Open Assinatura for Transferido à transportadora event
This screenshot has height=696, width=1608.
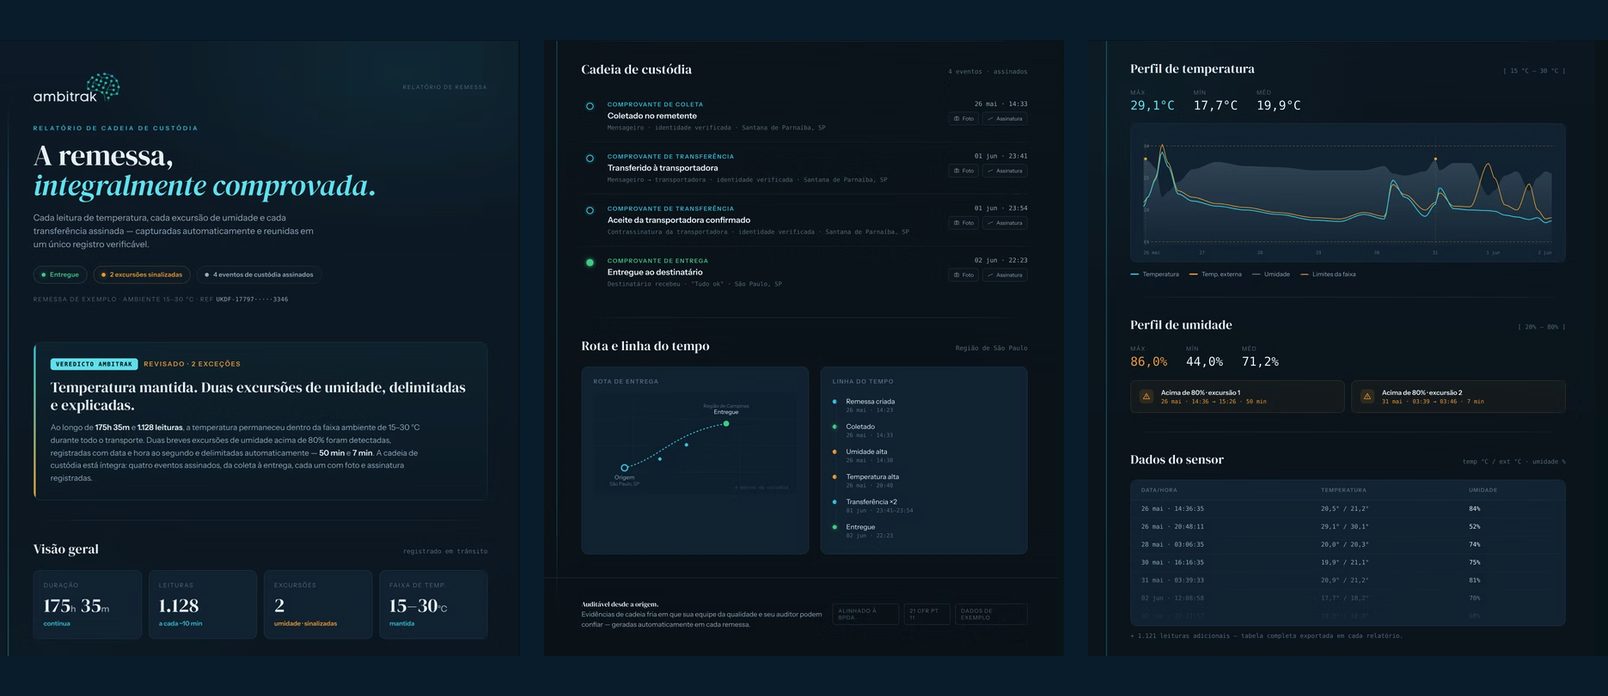[x=1005, y=171]
